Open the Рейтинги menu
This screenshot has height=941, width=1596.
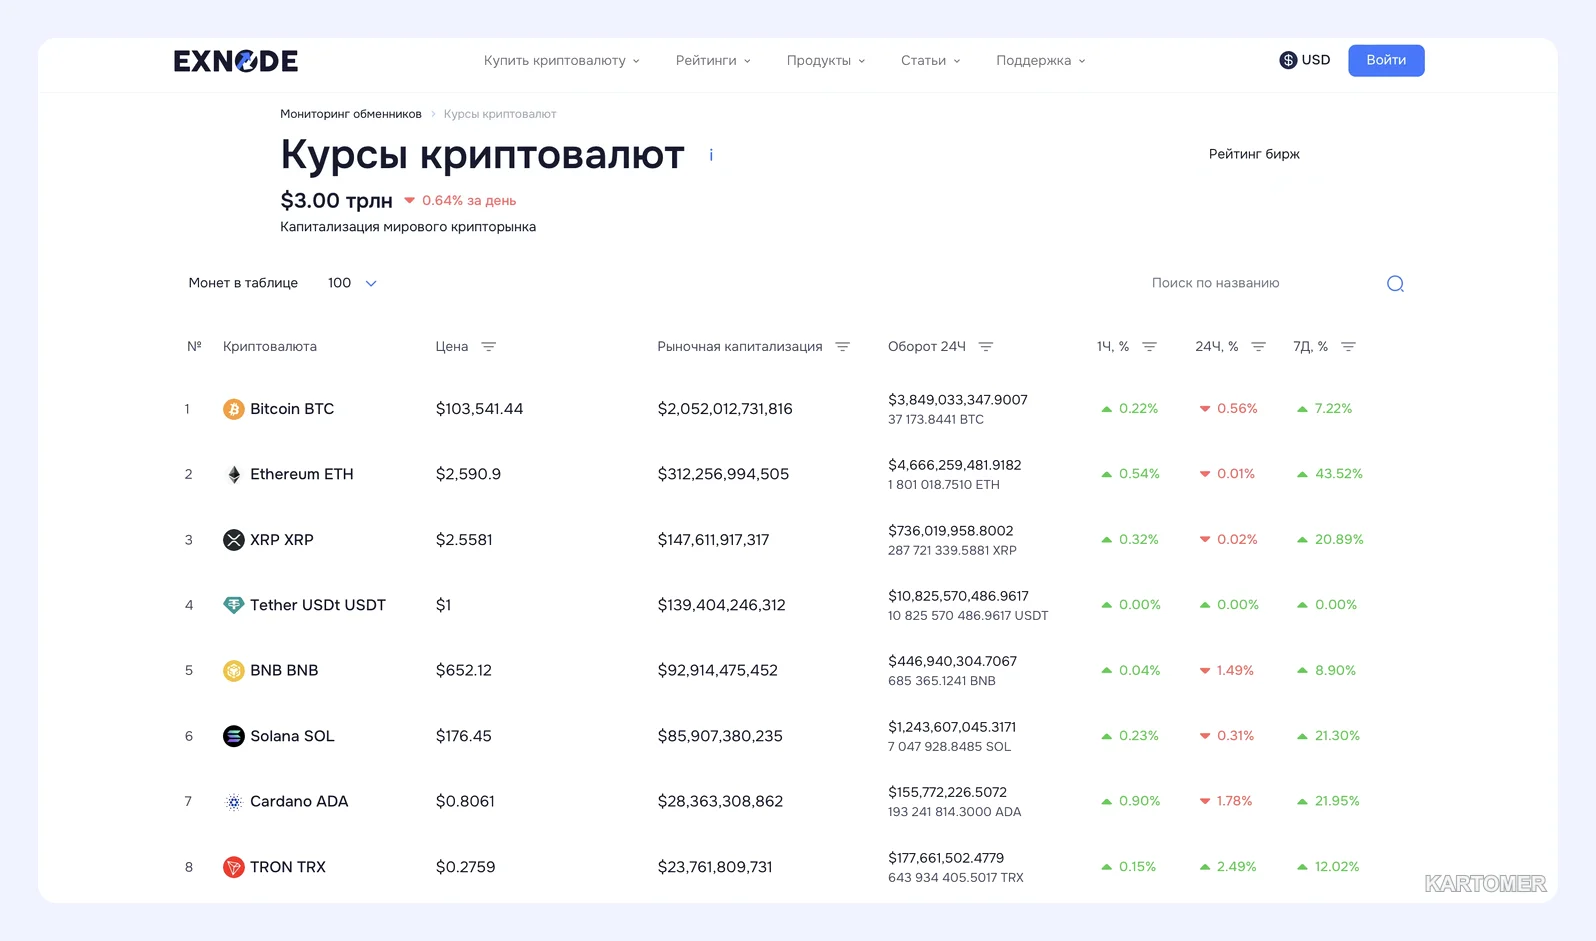tap(713, 61)
